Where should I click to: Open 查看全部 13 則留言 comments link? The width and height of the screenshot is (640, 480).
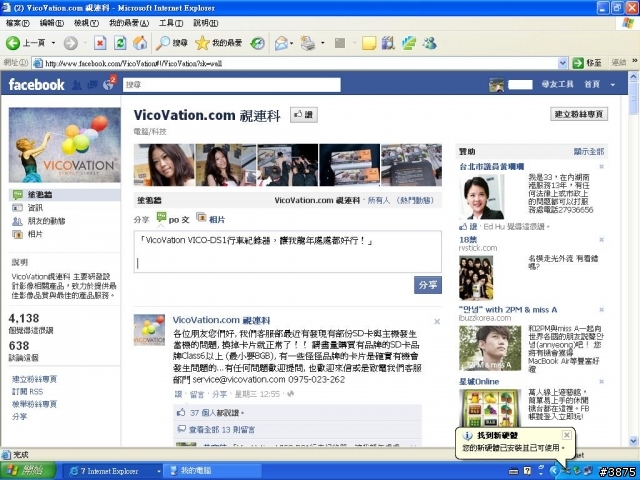222,429
